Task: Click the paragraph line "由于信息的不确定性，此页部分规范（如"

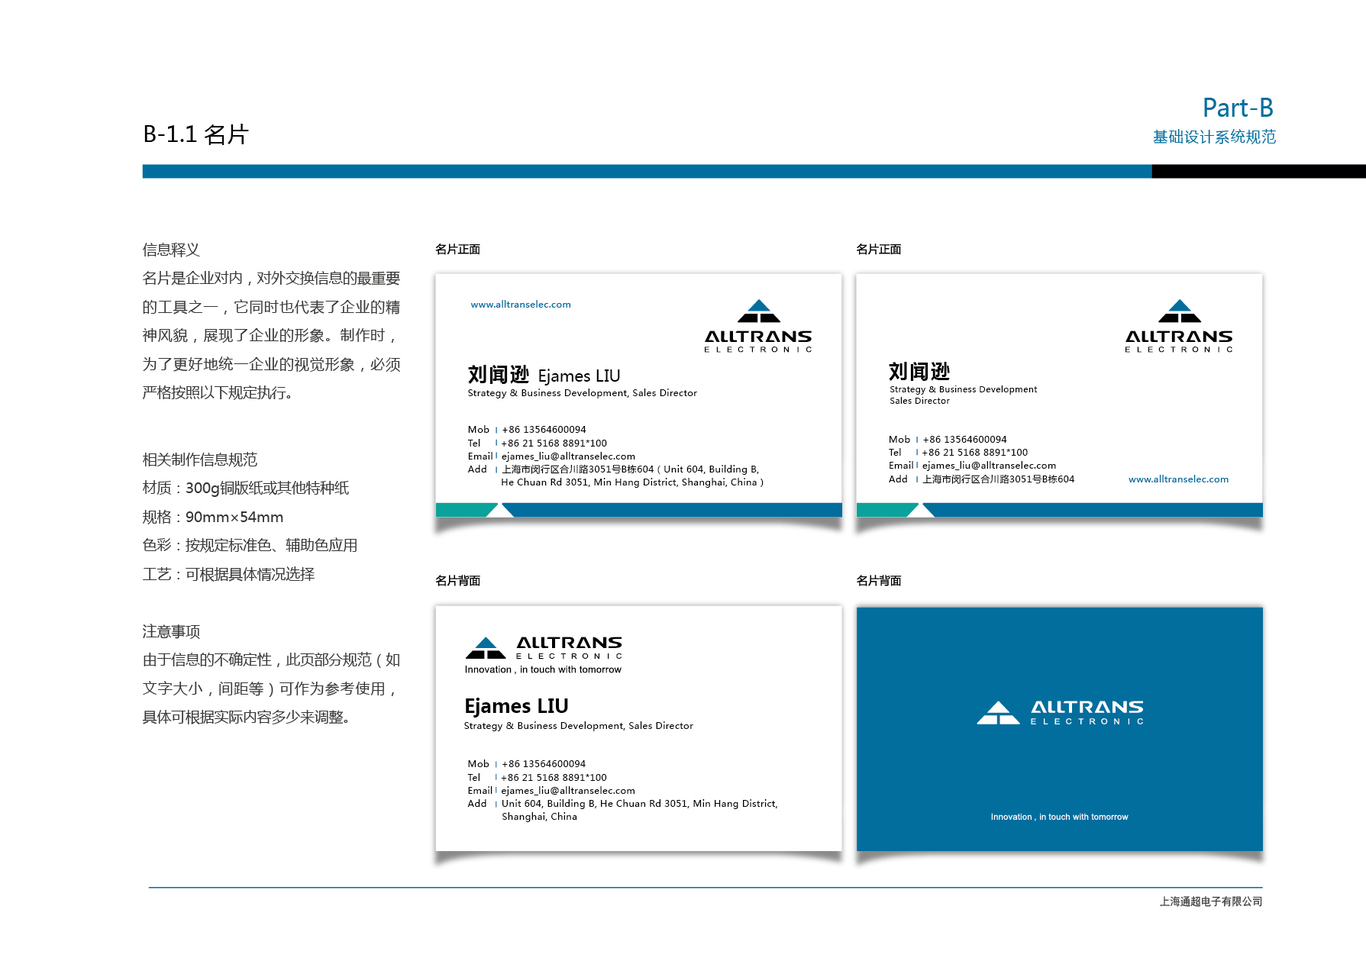Action: 271,660
